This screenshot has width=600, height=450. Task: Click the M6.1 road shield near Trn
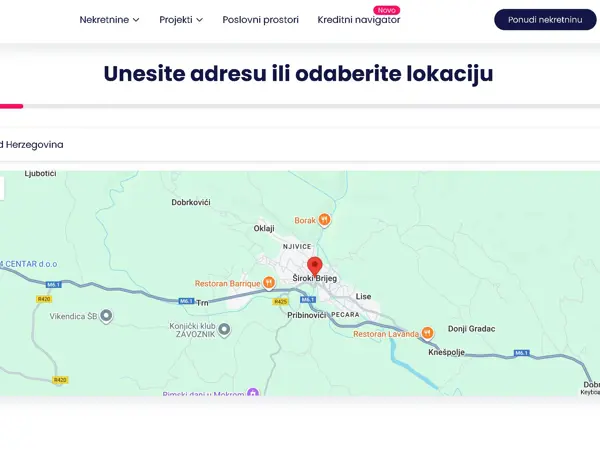coord(186,301)
